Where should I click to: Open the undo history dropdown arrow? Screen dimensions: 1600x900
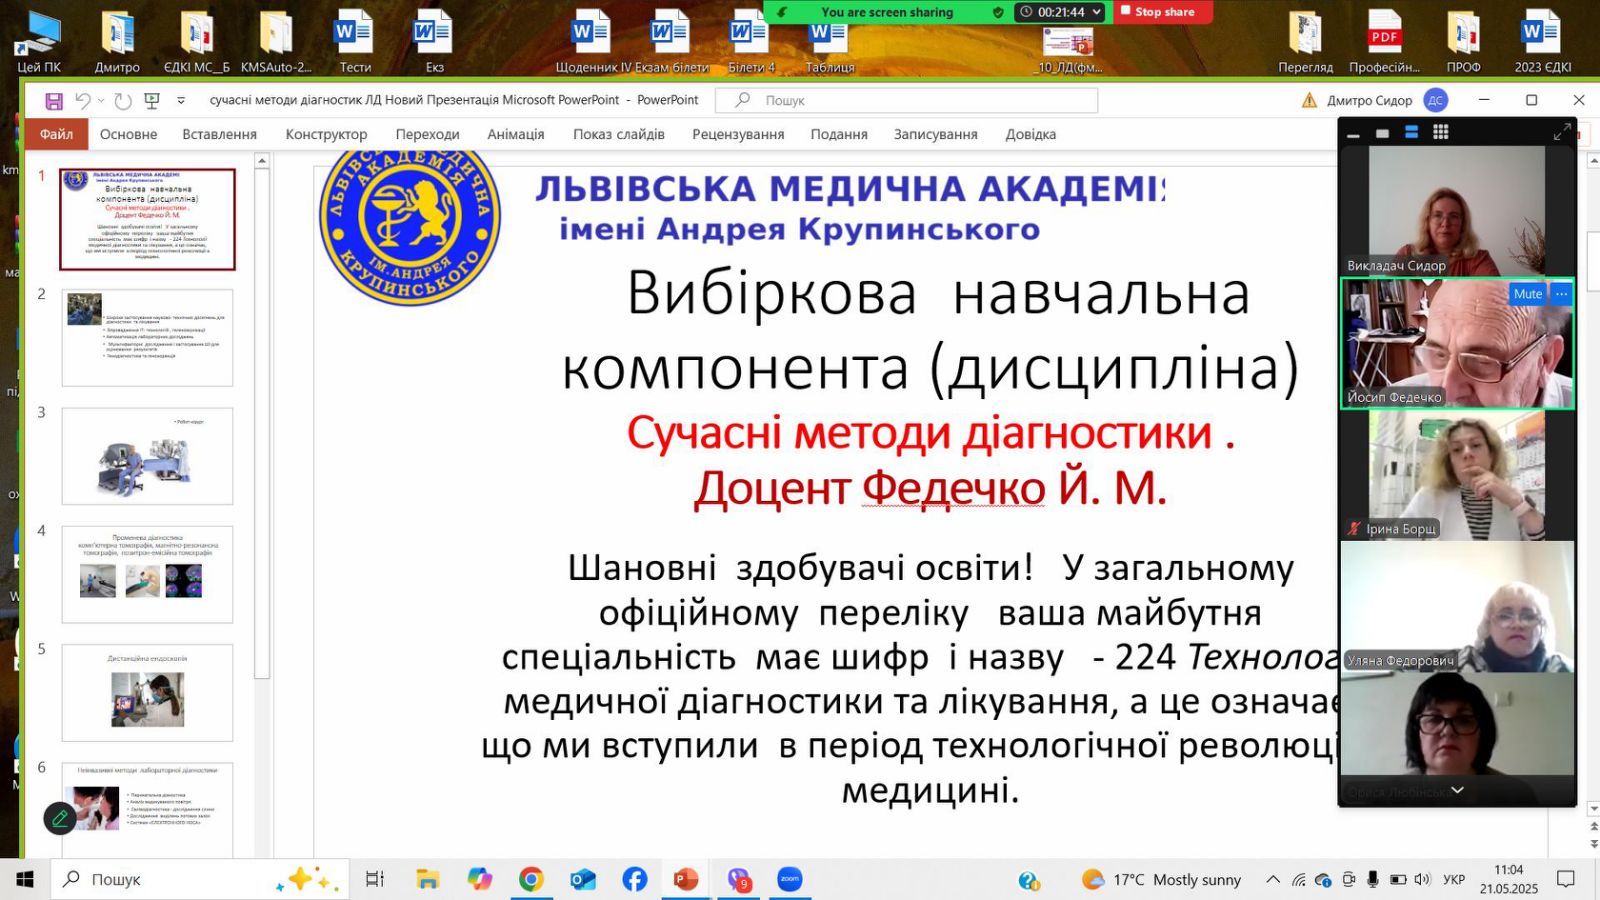tap(101, 101)
